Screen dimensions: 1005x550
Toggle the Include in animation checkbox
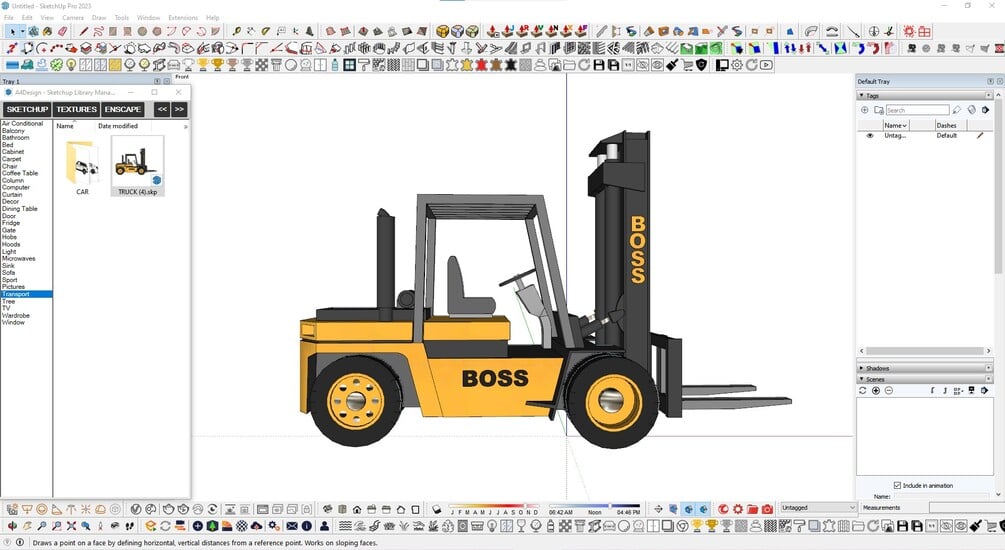point(897,485)
